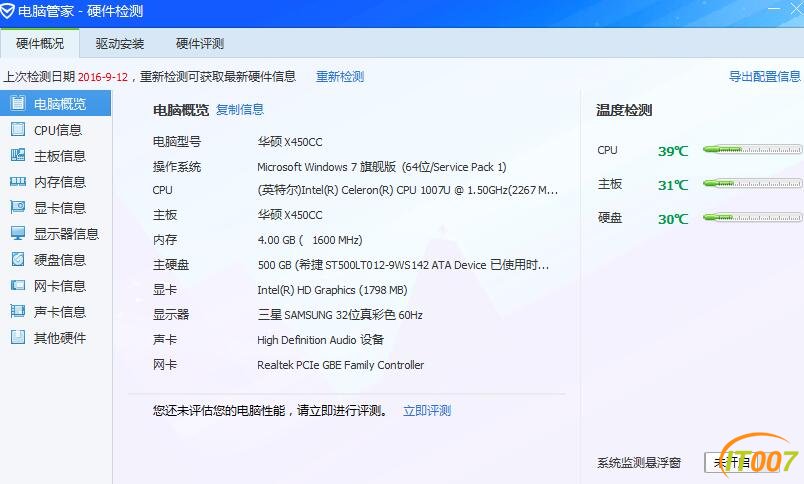Click the 主板 temperature gauge bar
The height and width of the screenshot is (484, 804).
752,183
